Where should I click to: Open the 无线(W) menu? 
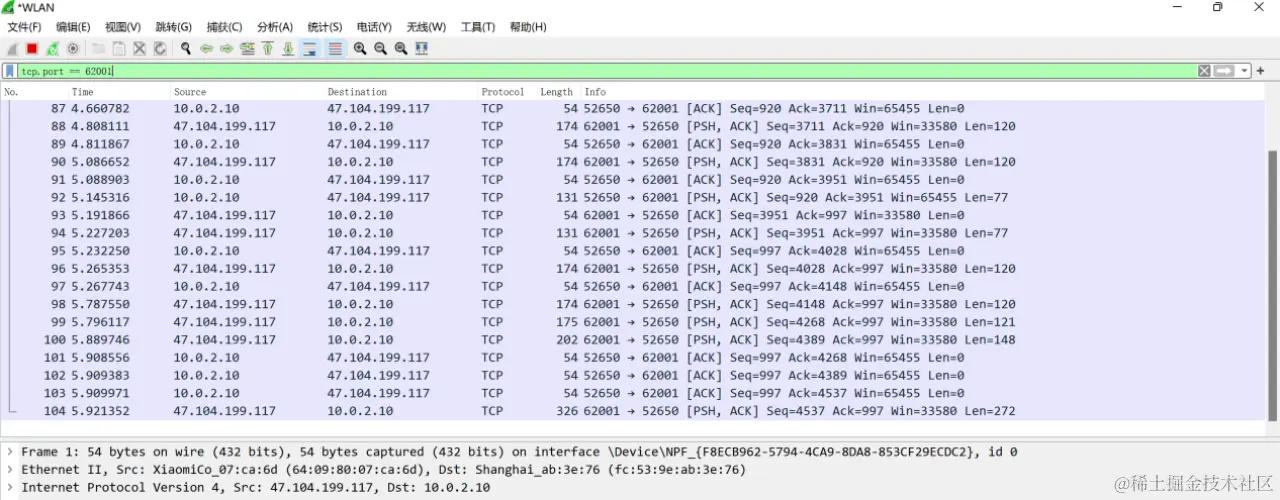point(426,27)
